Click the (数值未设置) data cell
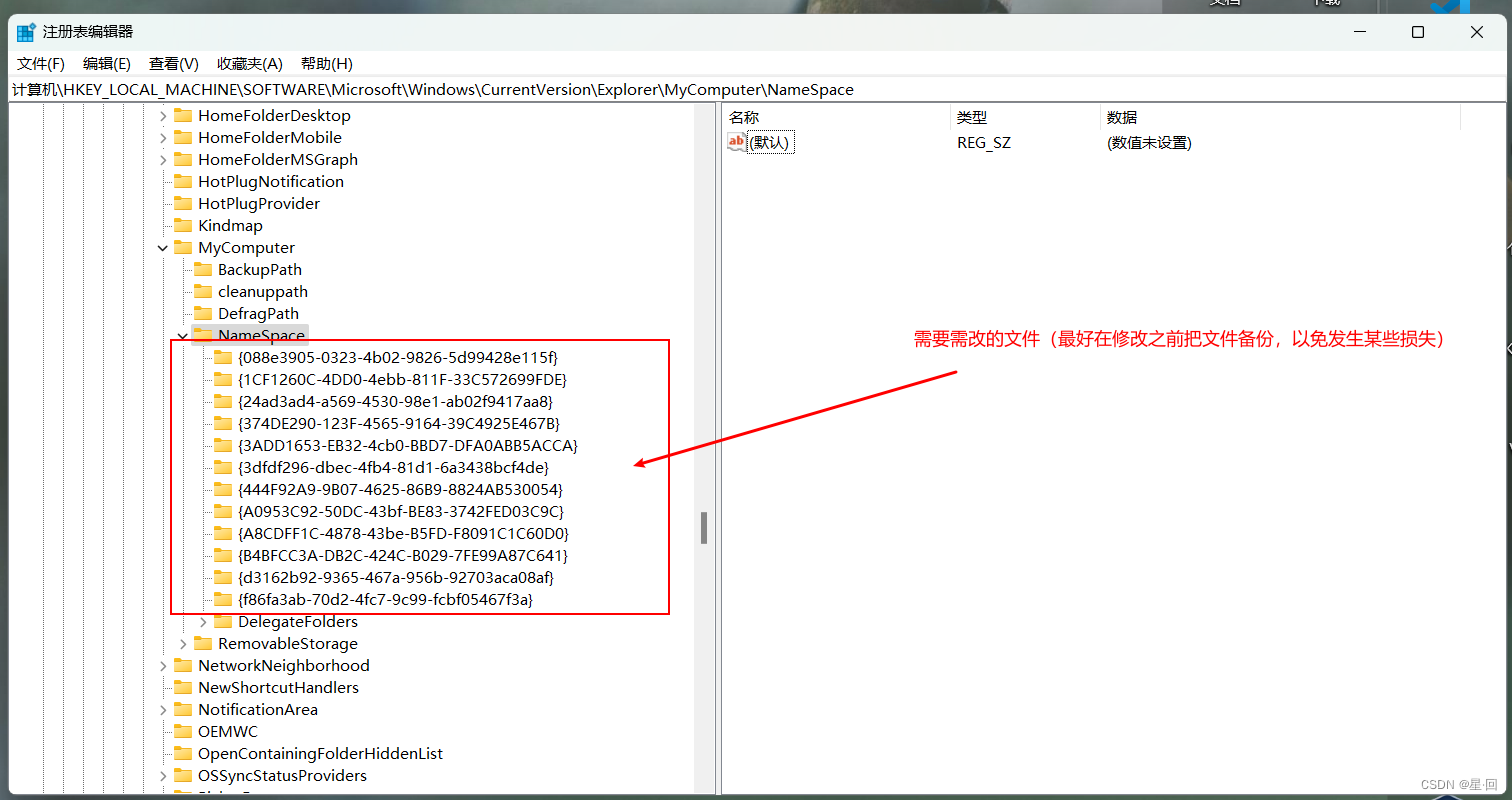Viewport: 1512px width, 800px height. click(x=1149, y=143)
